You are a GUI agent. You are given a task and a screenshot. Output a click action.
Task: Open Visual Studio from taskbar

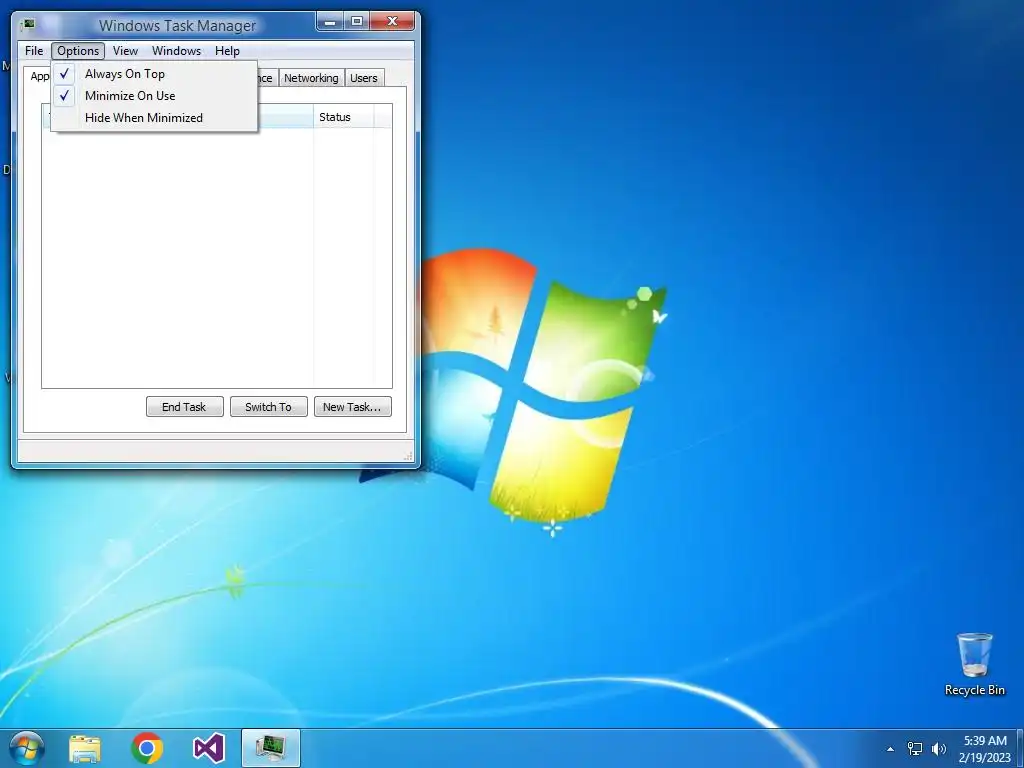[x=209, y=748]
